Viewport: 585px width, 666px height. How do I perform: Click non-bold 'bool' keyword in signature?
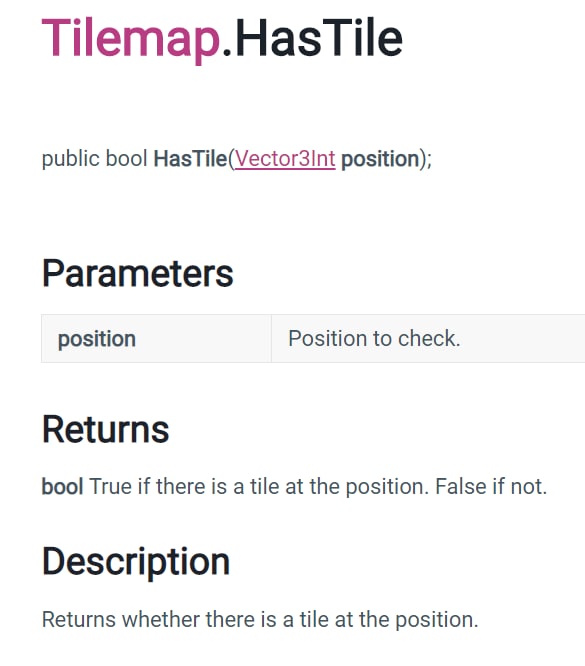(x=126, y=159)
